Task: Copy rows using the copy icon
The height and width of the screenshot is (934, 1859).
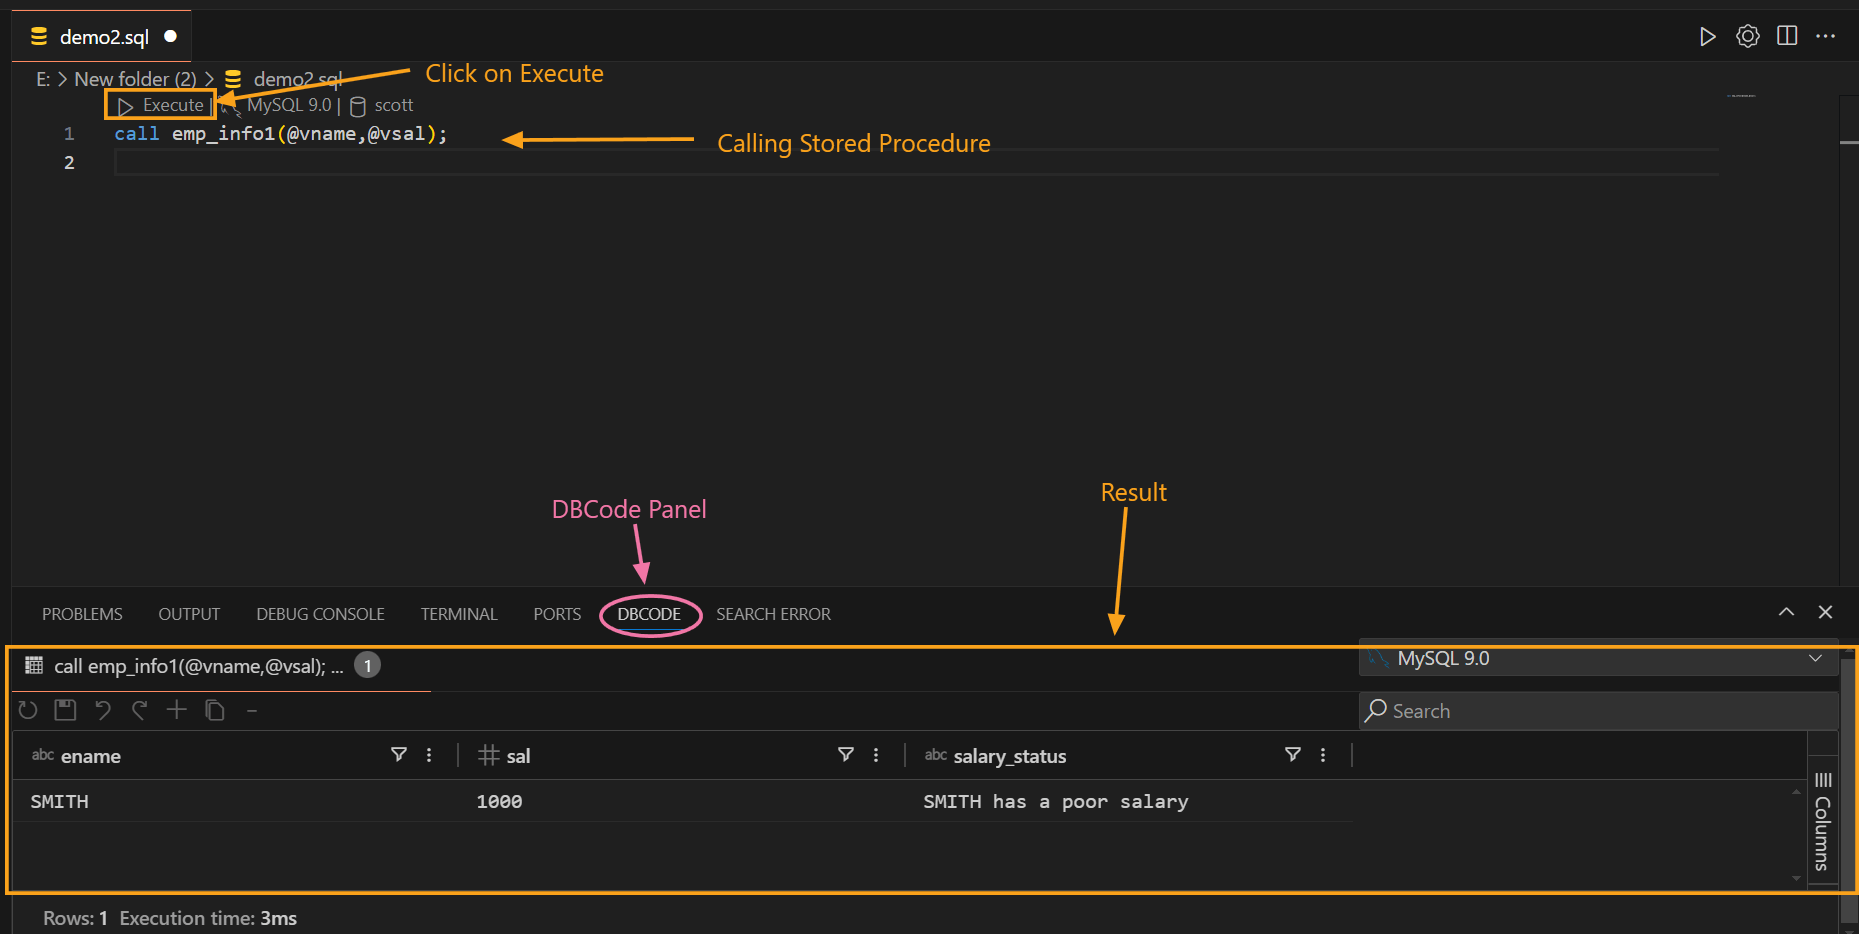Action: [215, 710]
